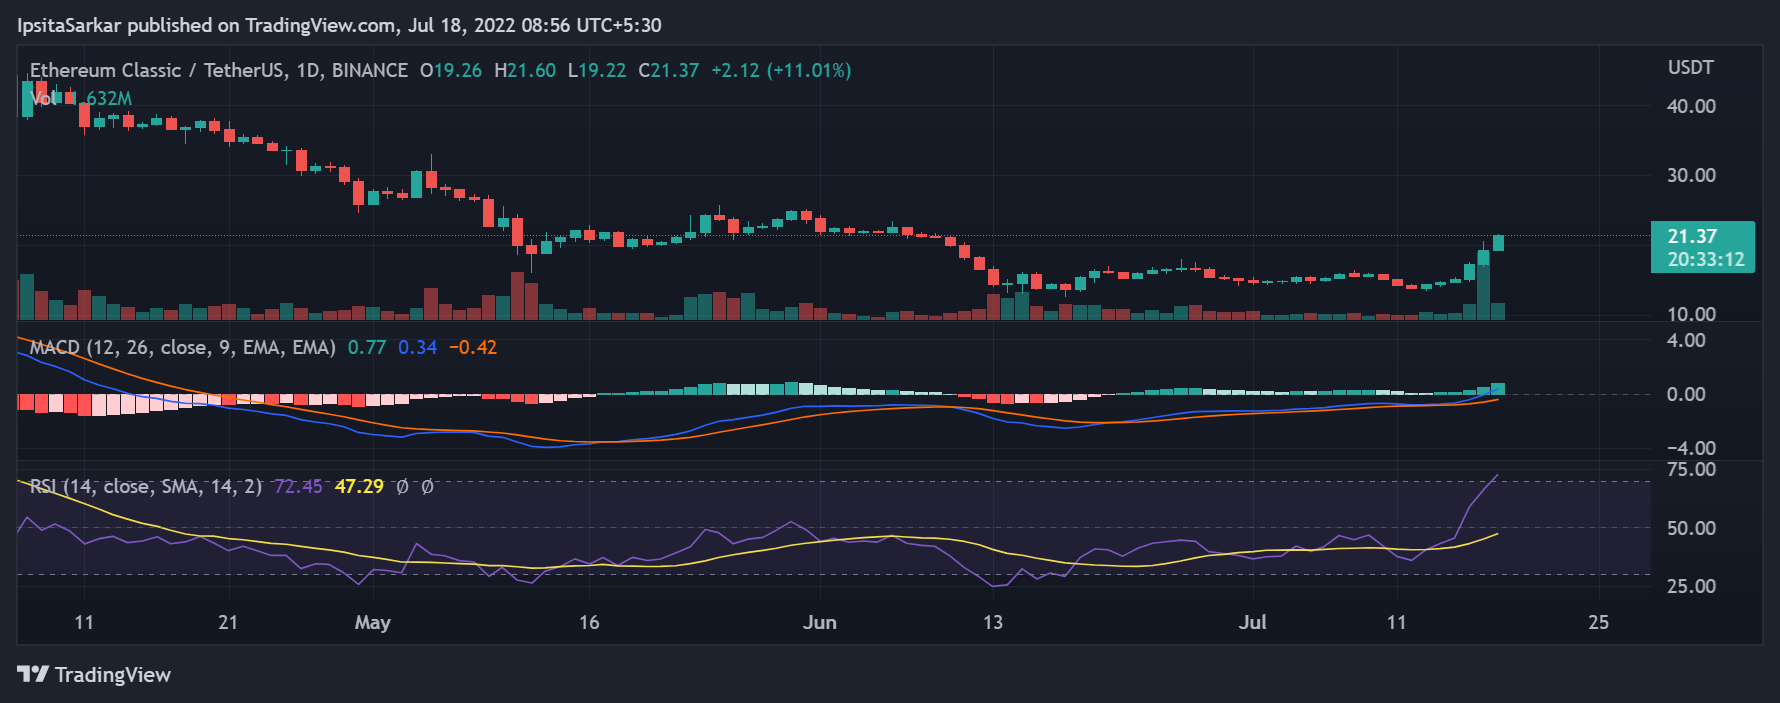Click the TradingView logo at the bottom

click(x=94, y=675)
